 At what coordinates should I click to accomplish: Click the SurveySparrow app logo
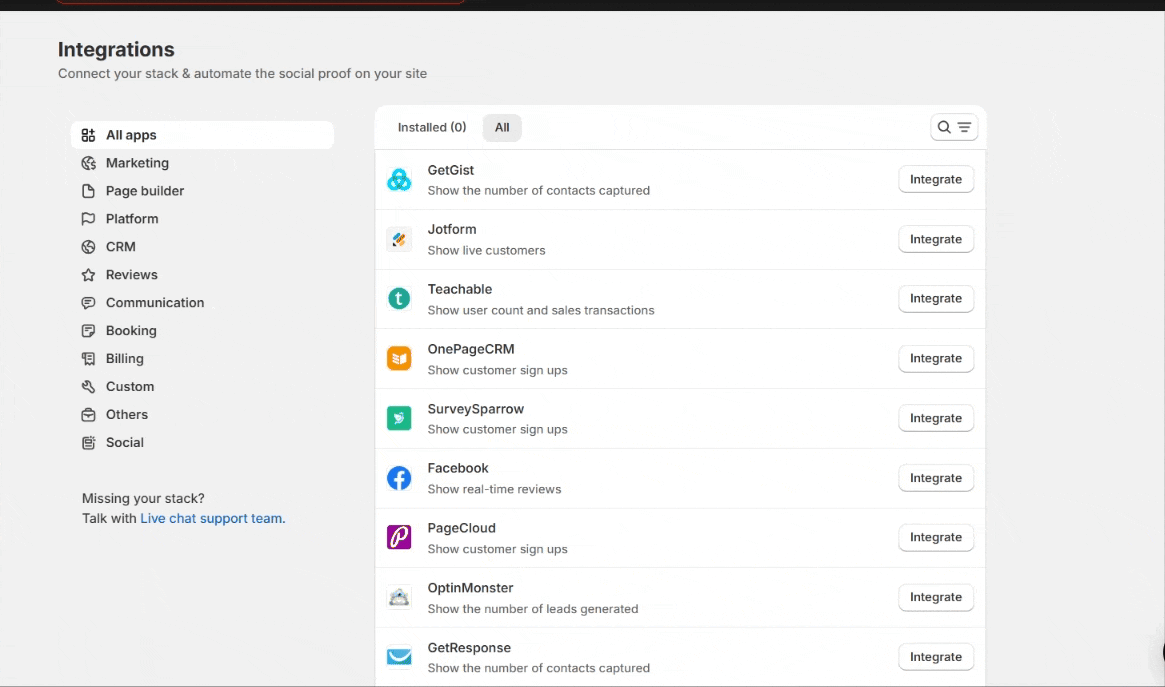(399, 418)
